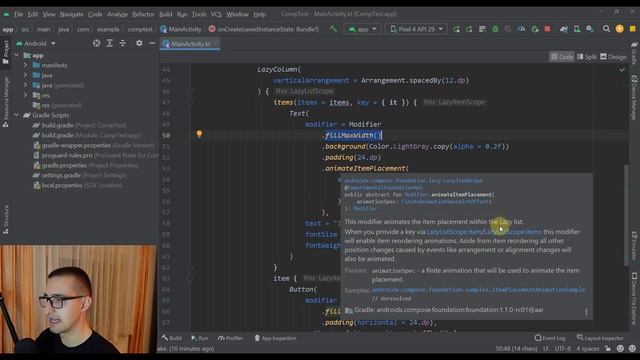Open the Run tool window
The height and width of the screenshot is (360, 640).
(x=200, y=338)
